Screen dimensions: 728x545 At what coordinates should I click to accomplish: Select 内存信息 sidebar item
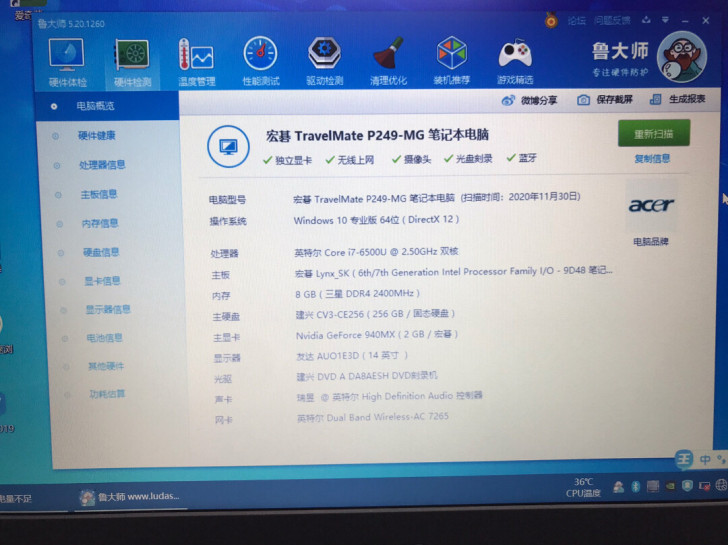pos(100,223)
